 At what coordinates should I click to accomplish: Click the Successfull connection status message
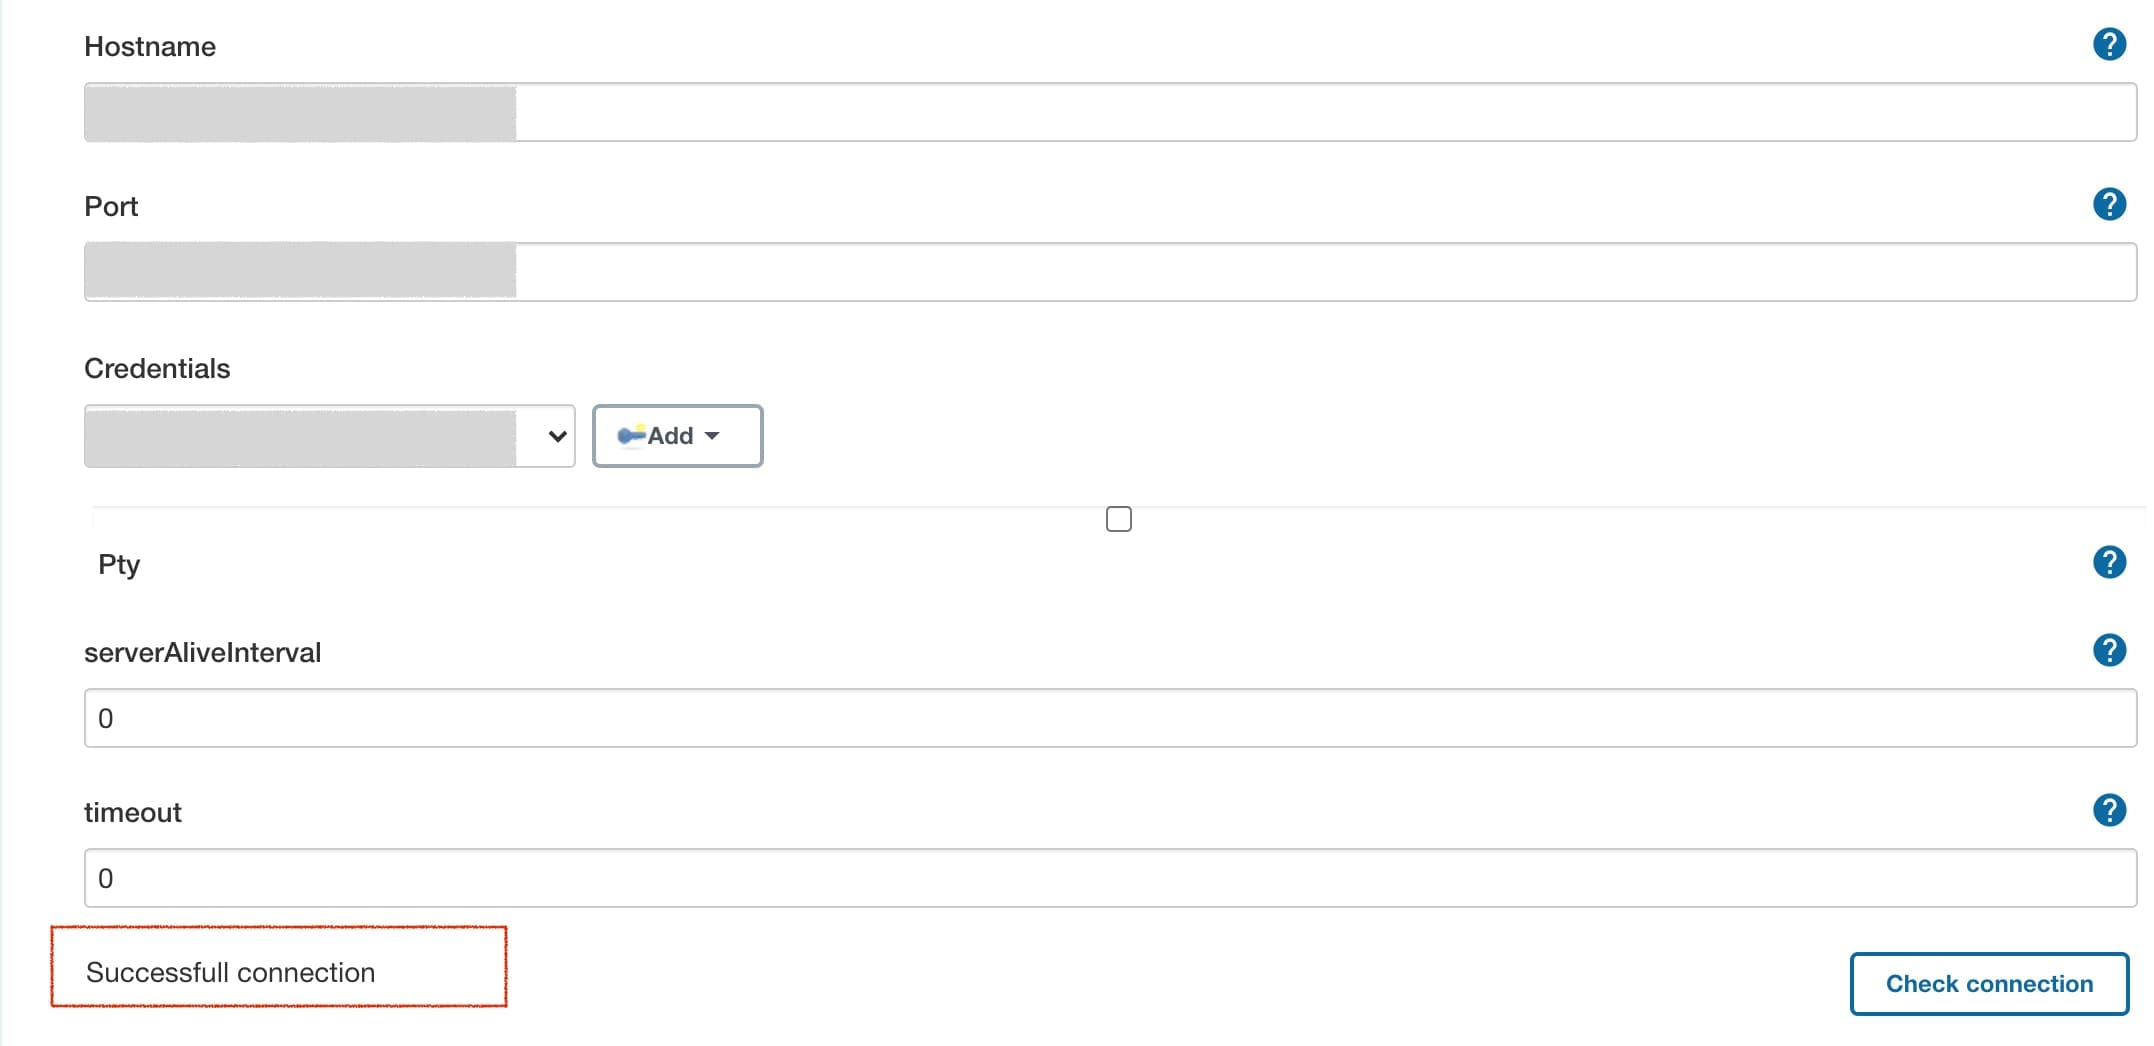tap(230, 972)
